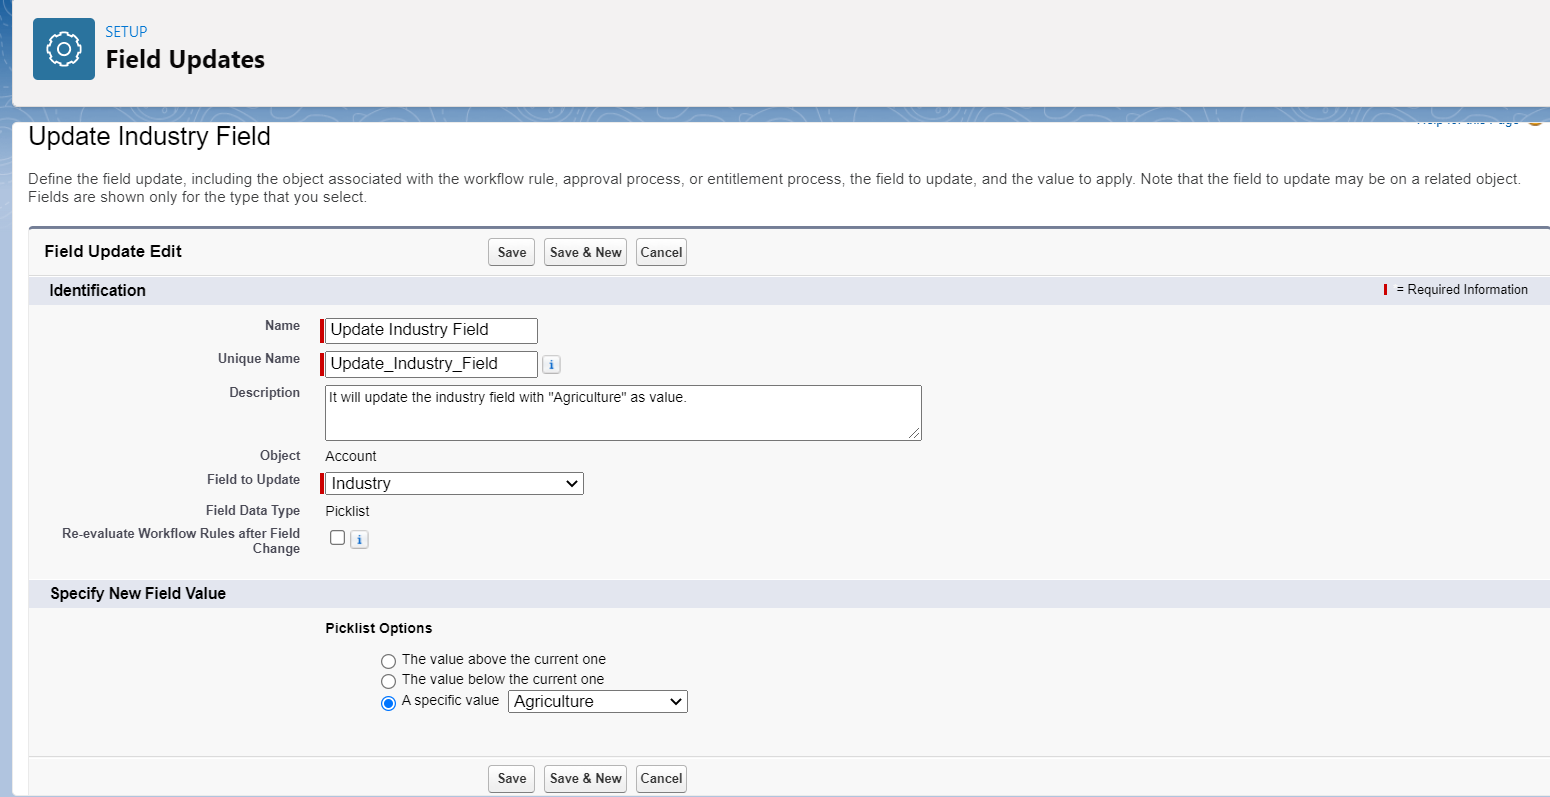Click into the Name text field
The image size is (1550, 797).
[x=431, y=330]
